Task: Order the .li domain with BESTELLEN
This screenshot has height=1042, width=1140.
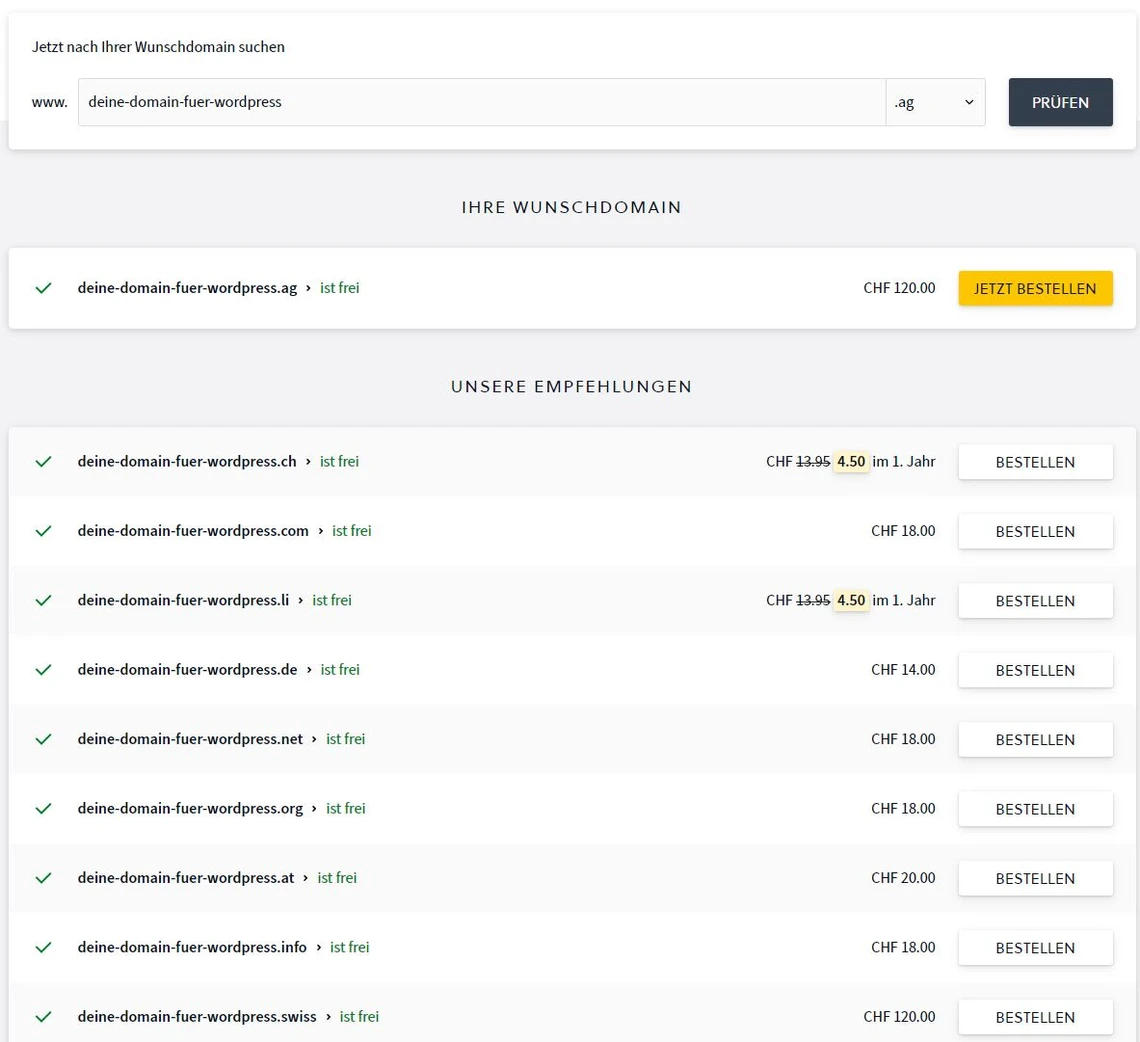Action: pos(1035,601)
